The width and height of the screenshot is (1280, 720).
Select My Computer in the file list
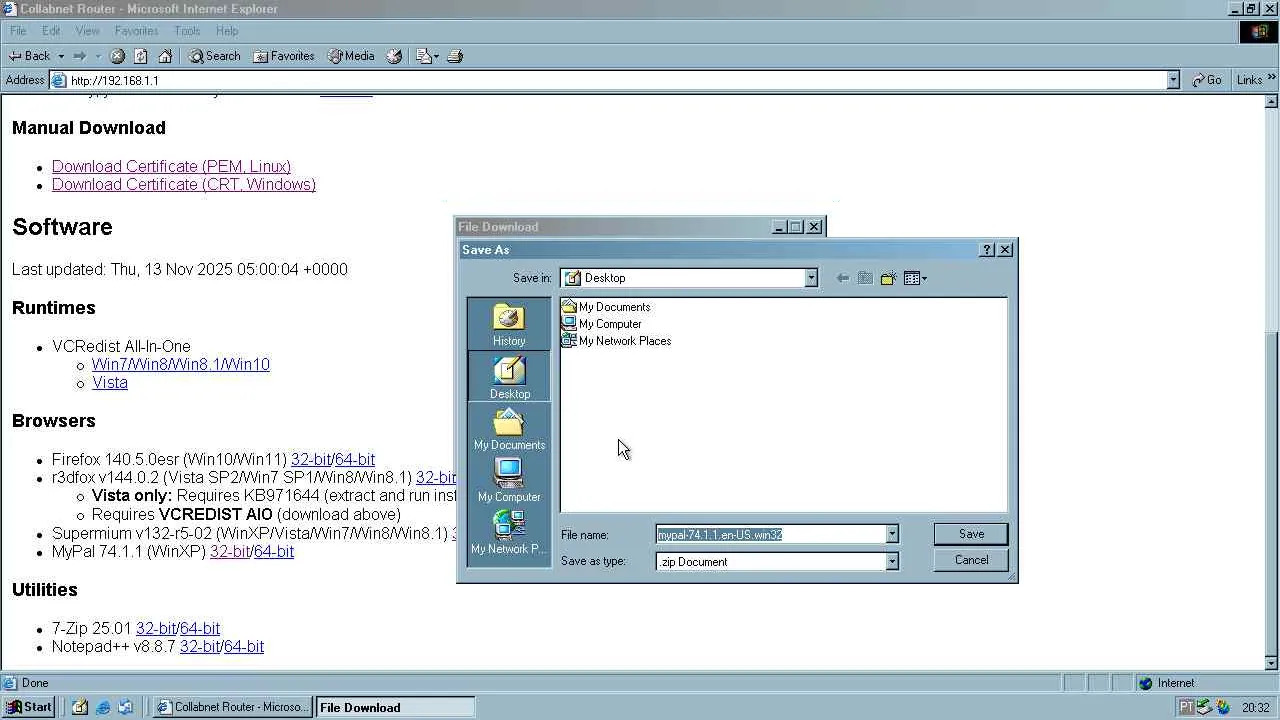602,324
